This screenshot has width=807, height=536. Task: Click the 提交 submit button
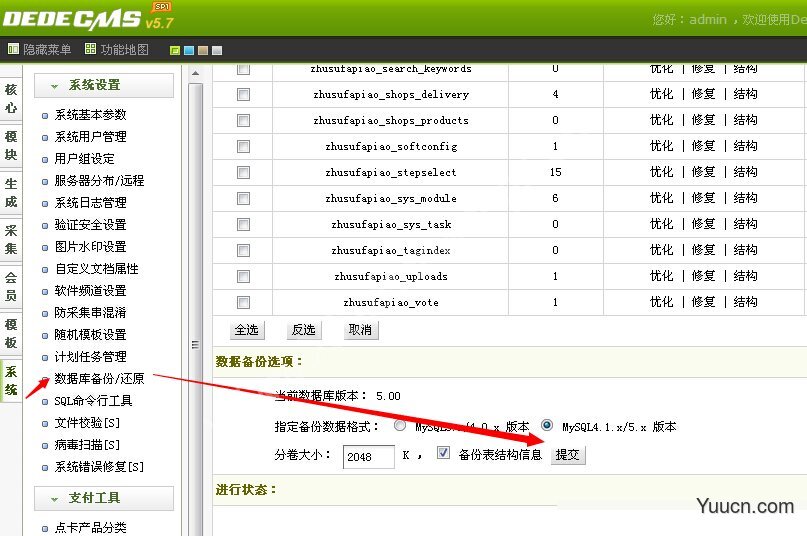(x=568, y=455)
